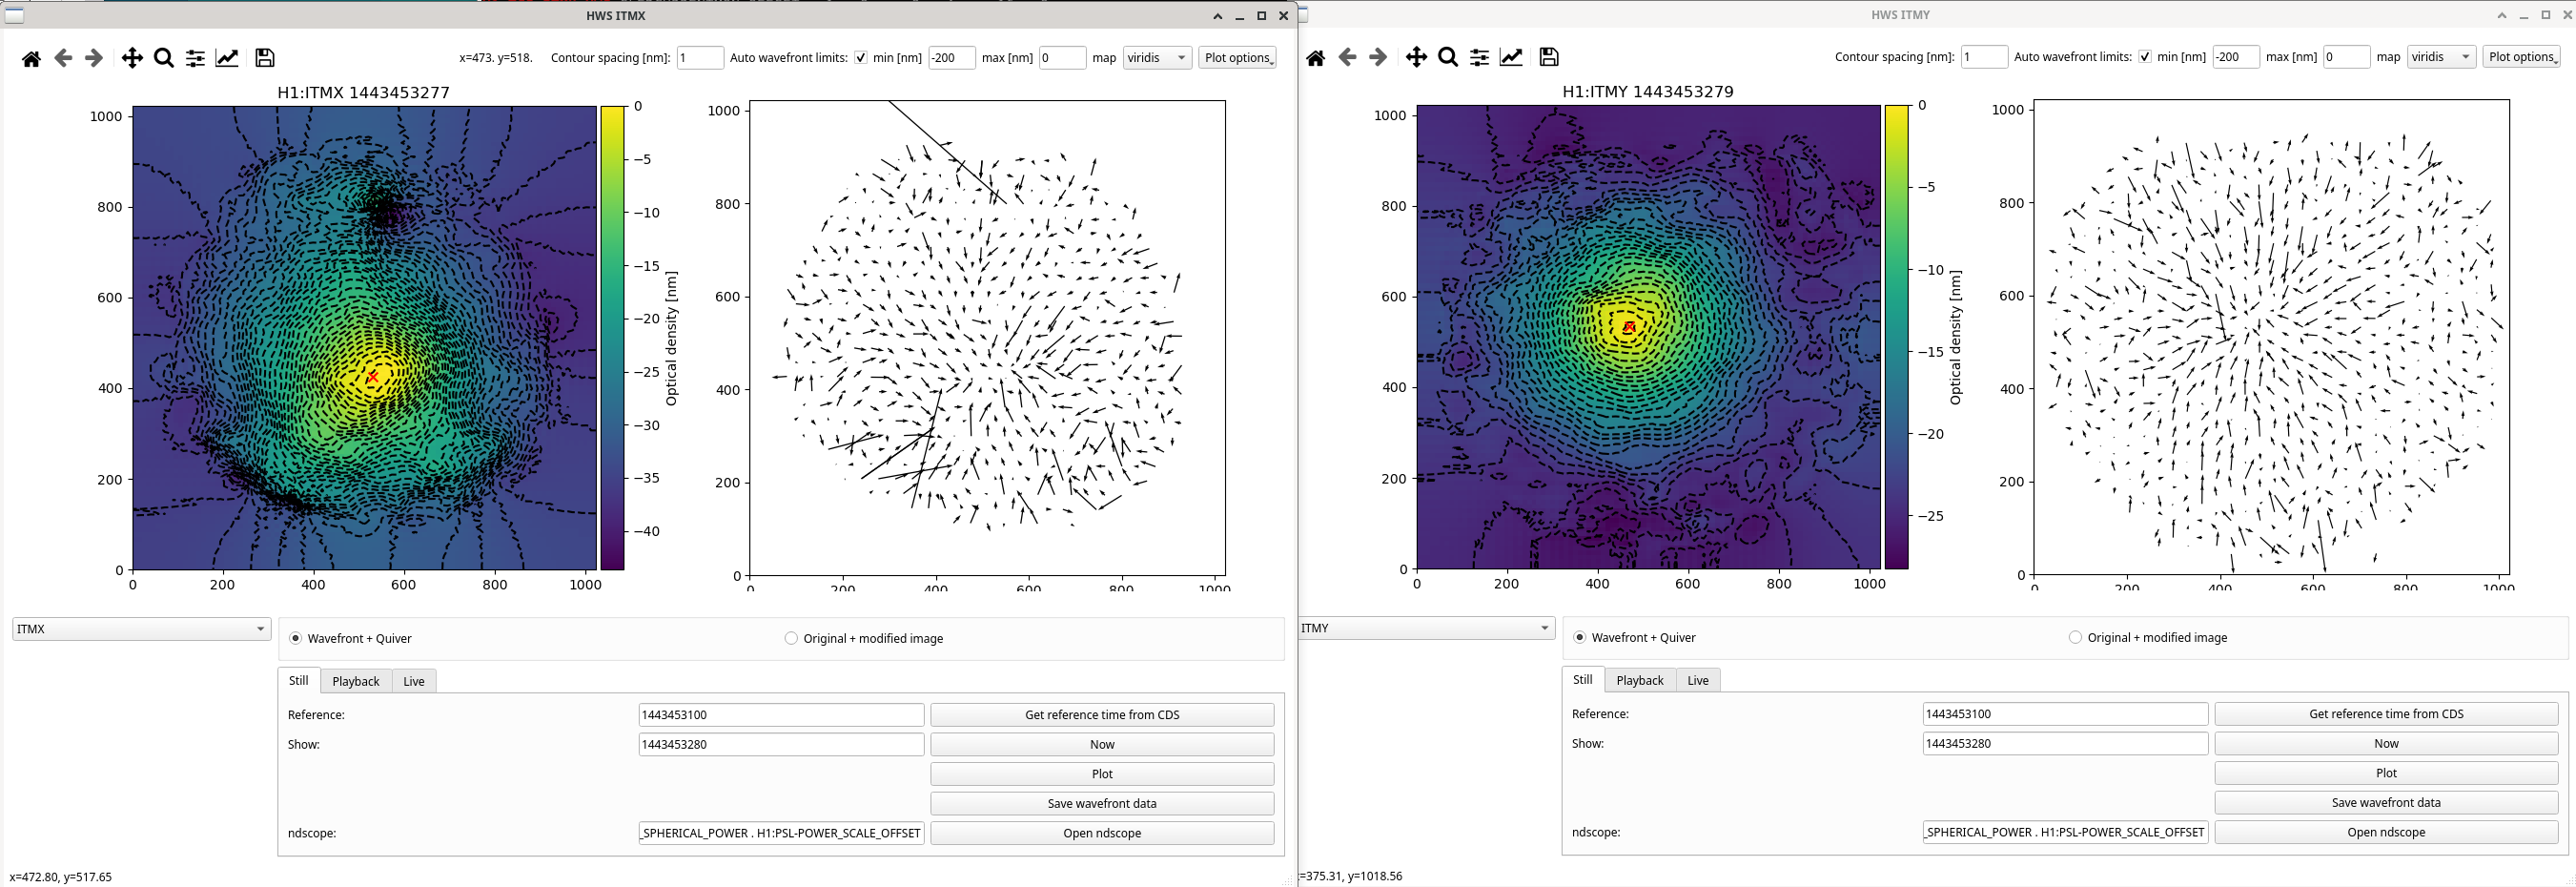The image size is (2576, 887).
Task: Open Edit axis parameters icon in HWS ITMY
Action: [x=1511, y=58]
